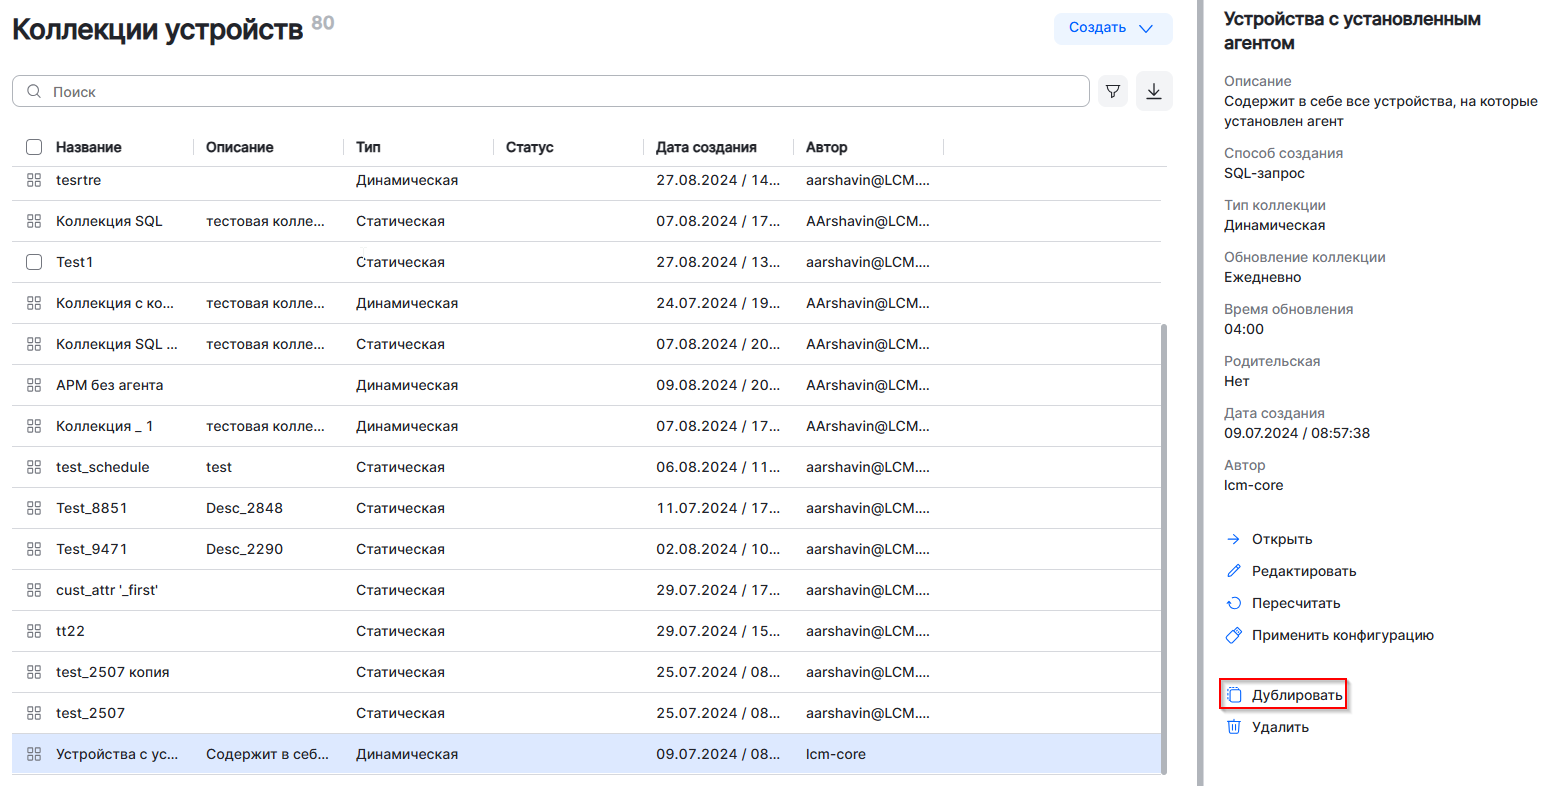Click the download export icon
This screenshot has height=786, width=1548.
[x=1154, y=92]
